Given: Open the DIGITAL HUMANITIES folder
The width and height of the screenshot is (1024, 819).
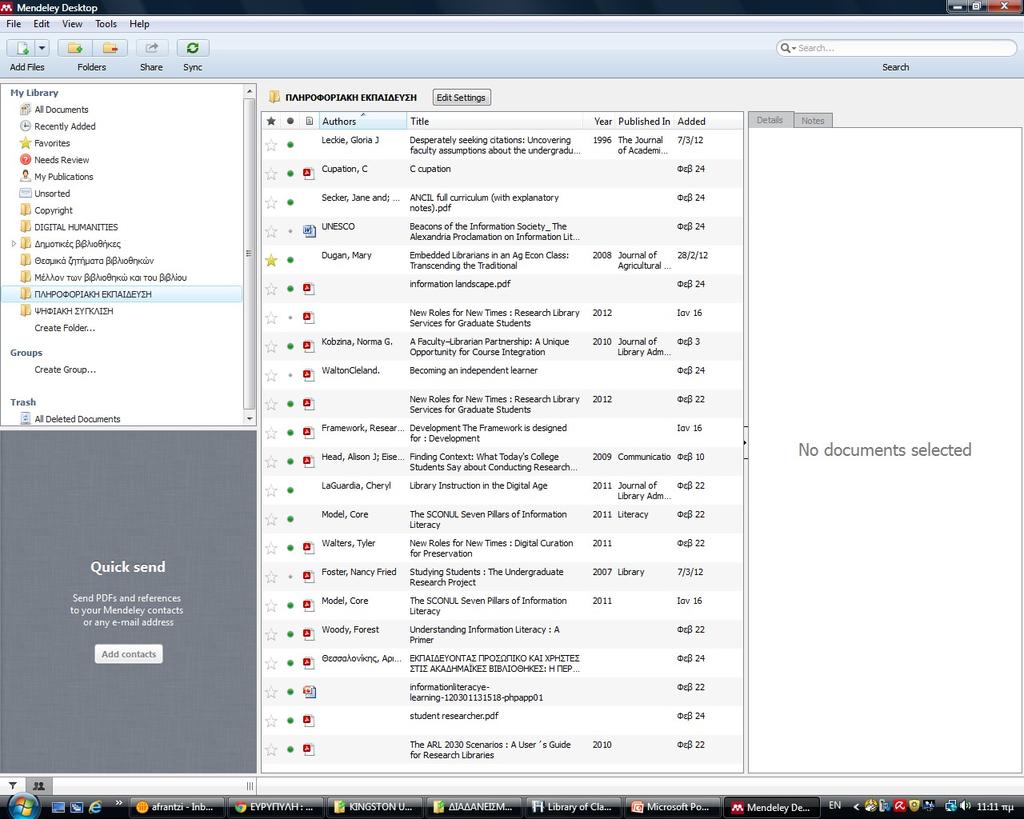Looking at the screenshot, I should pos(76,227).
